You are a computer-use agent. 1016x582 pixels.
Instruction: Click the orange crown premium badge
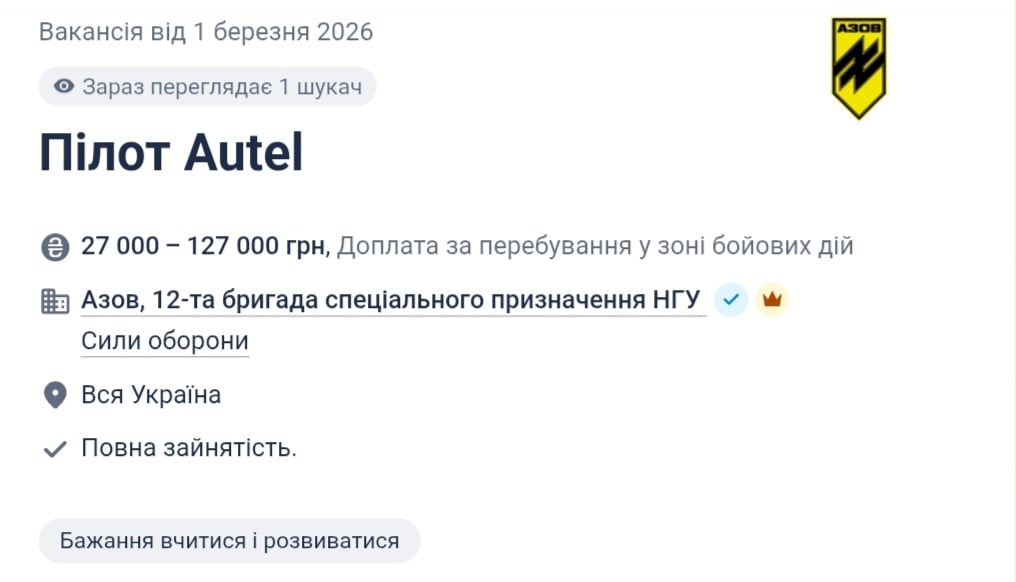pos(771,299)
